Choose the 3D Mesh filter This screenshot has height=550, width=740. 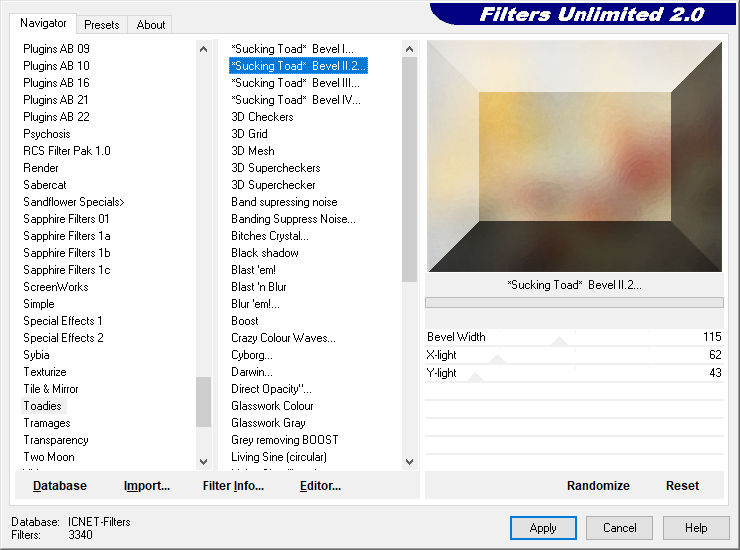click(253, 151)
